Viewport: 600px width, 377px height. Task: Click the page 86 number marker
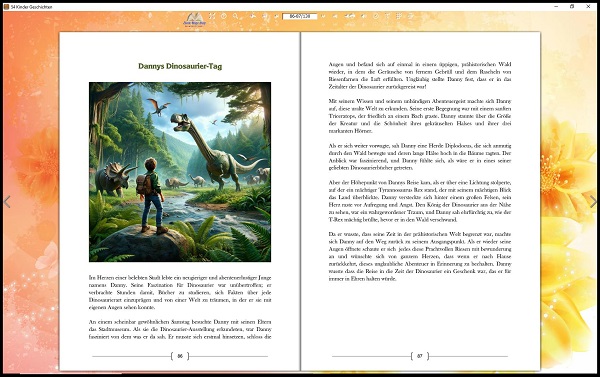[x=180, y=356]
